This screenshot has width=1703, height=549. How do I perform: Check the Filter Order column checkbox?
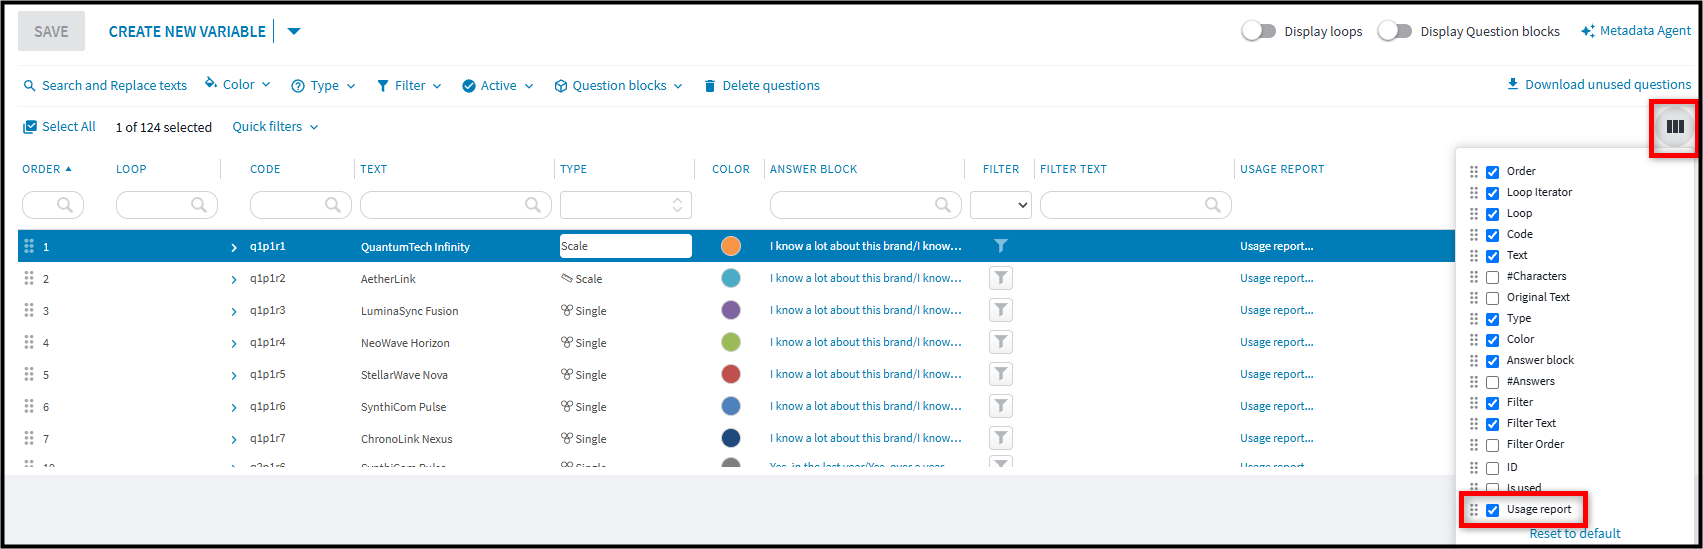(x=1492, y=445)
